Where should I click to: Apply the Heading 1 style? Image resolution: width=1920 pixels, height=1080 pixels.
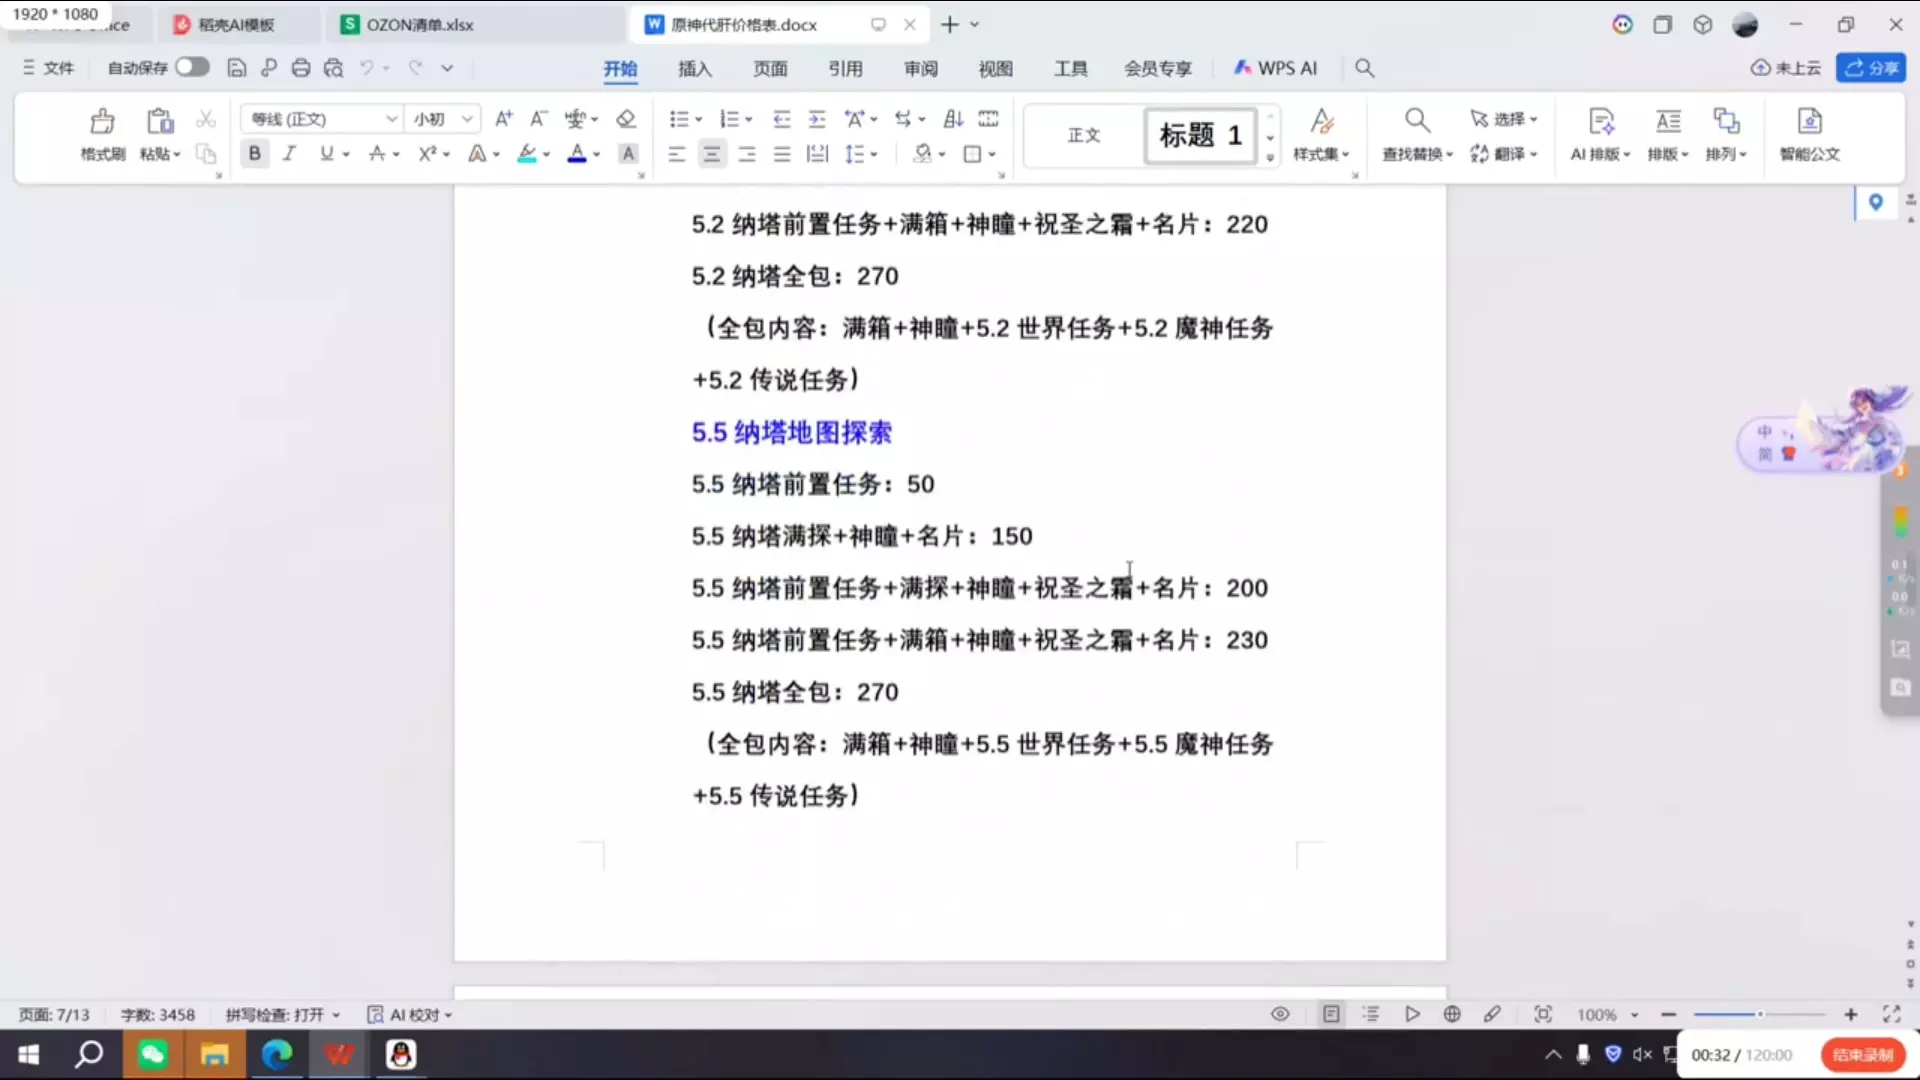tap(1200, 135)
